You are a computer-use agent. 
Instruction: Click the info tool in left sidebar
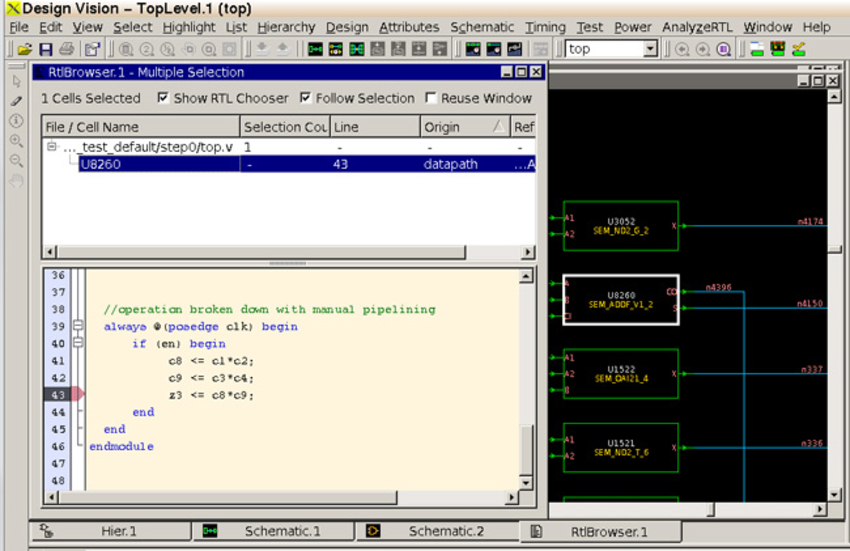16,121
